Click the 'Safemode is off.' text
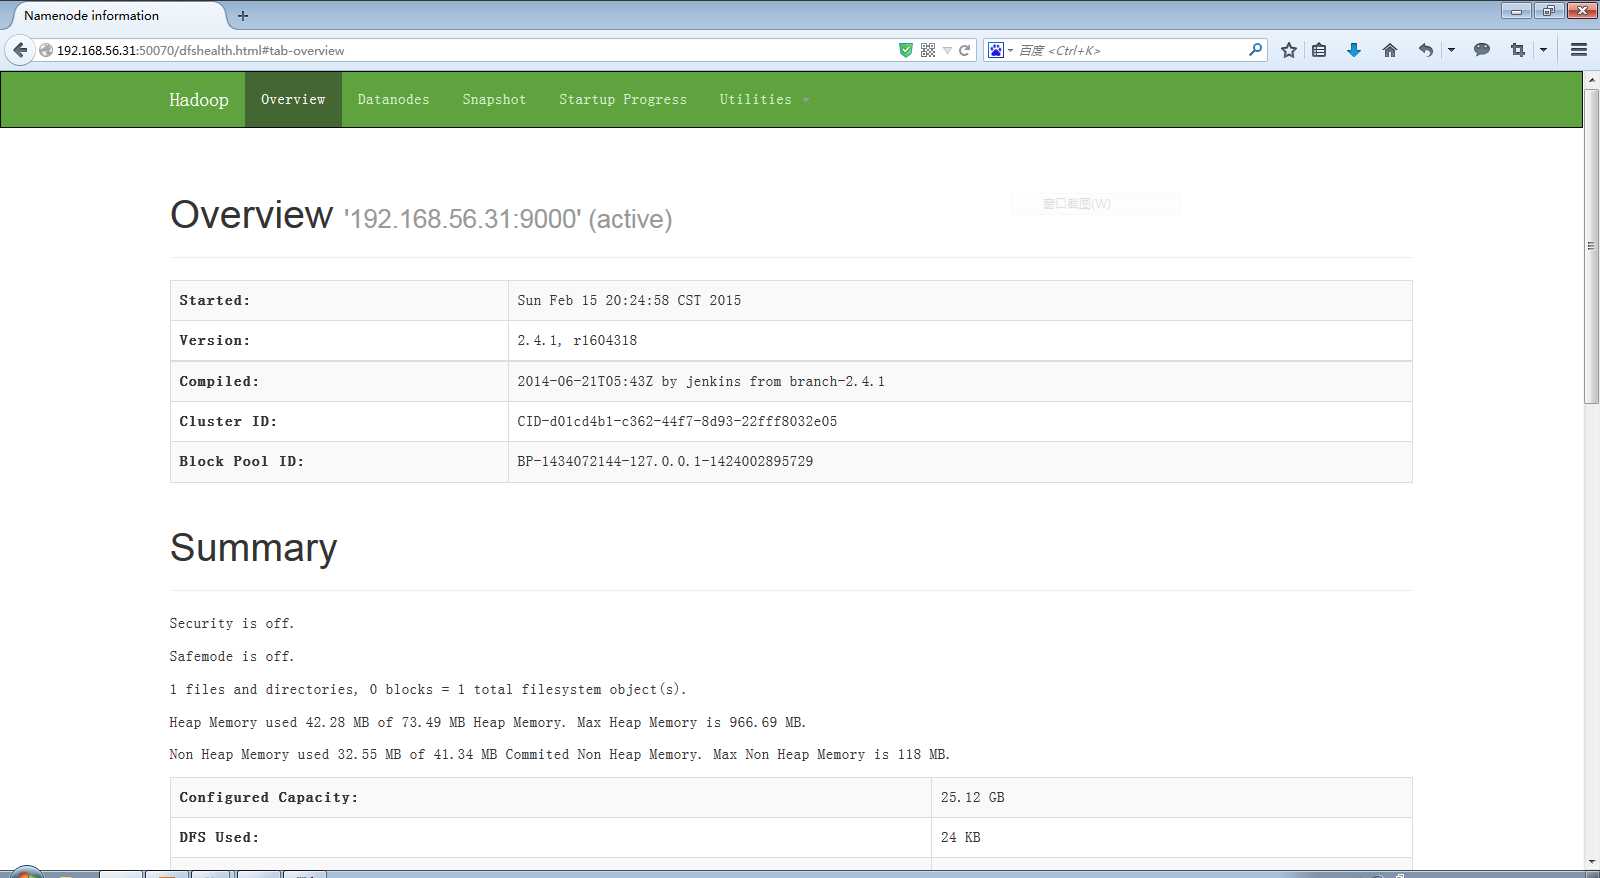1600x878 pixels. pyautogui.click(x=232, y=656)
